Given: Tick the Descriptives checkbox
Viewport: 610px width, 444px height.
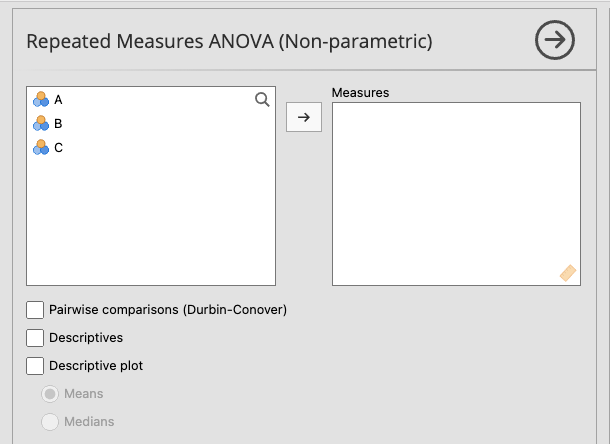Looking at the screenshot, I should [36, 338].
